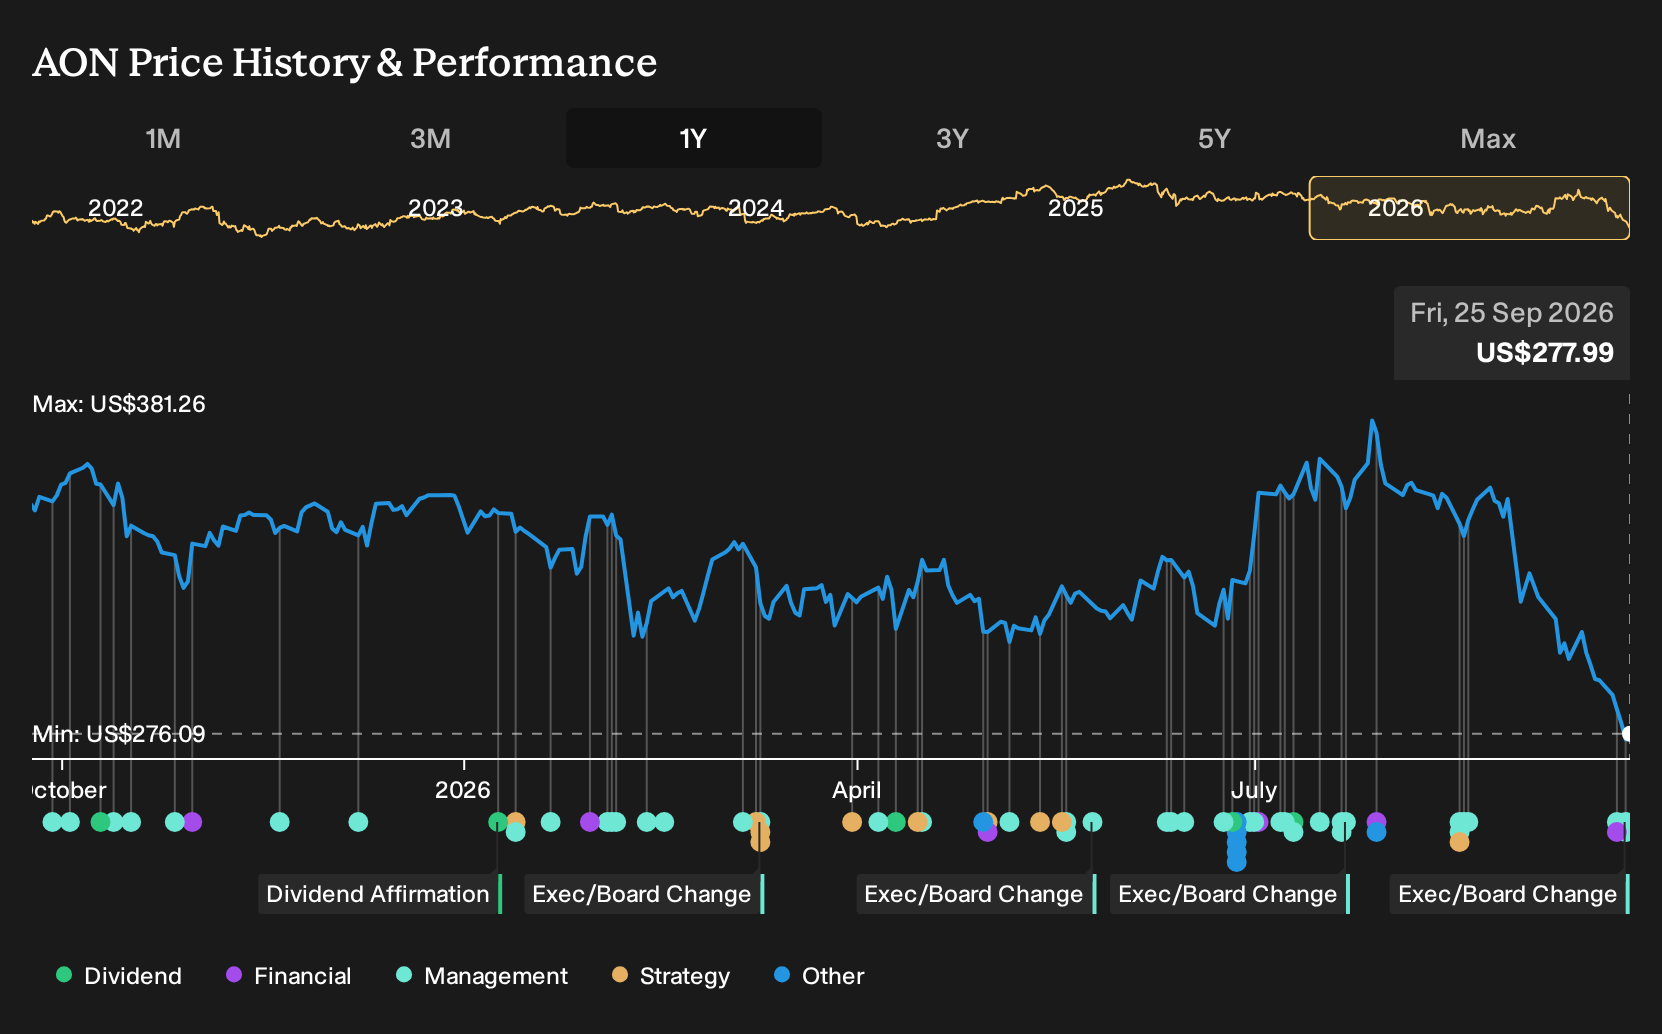Click purple Financial dot at the chart's end

pyautogui.click(x=1616, y=832)
